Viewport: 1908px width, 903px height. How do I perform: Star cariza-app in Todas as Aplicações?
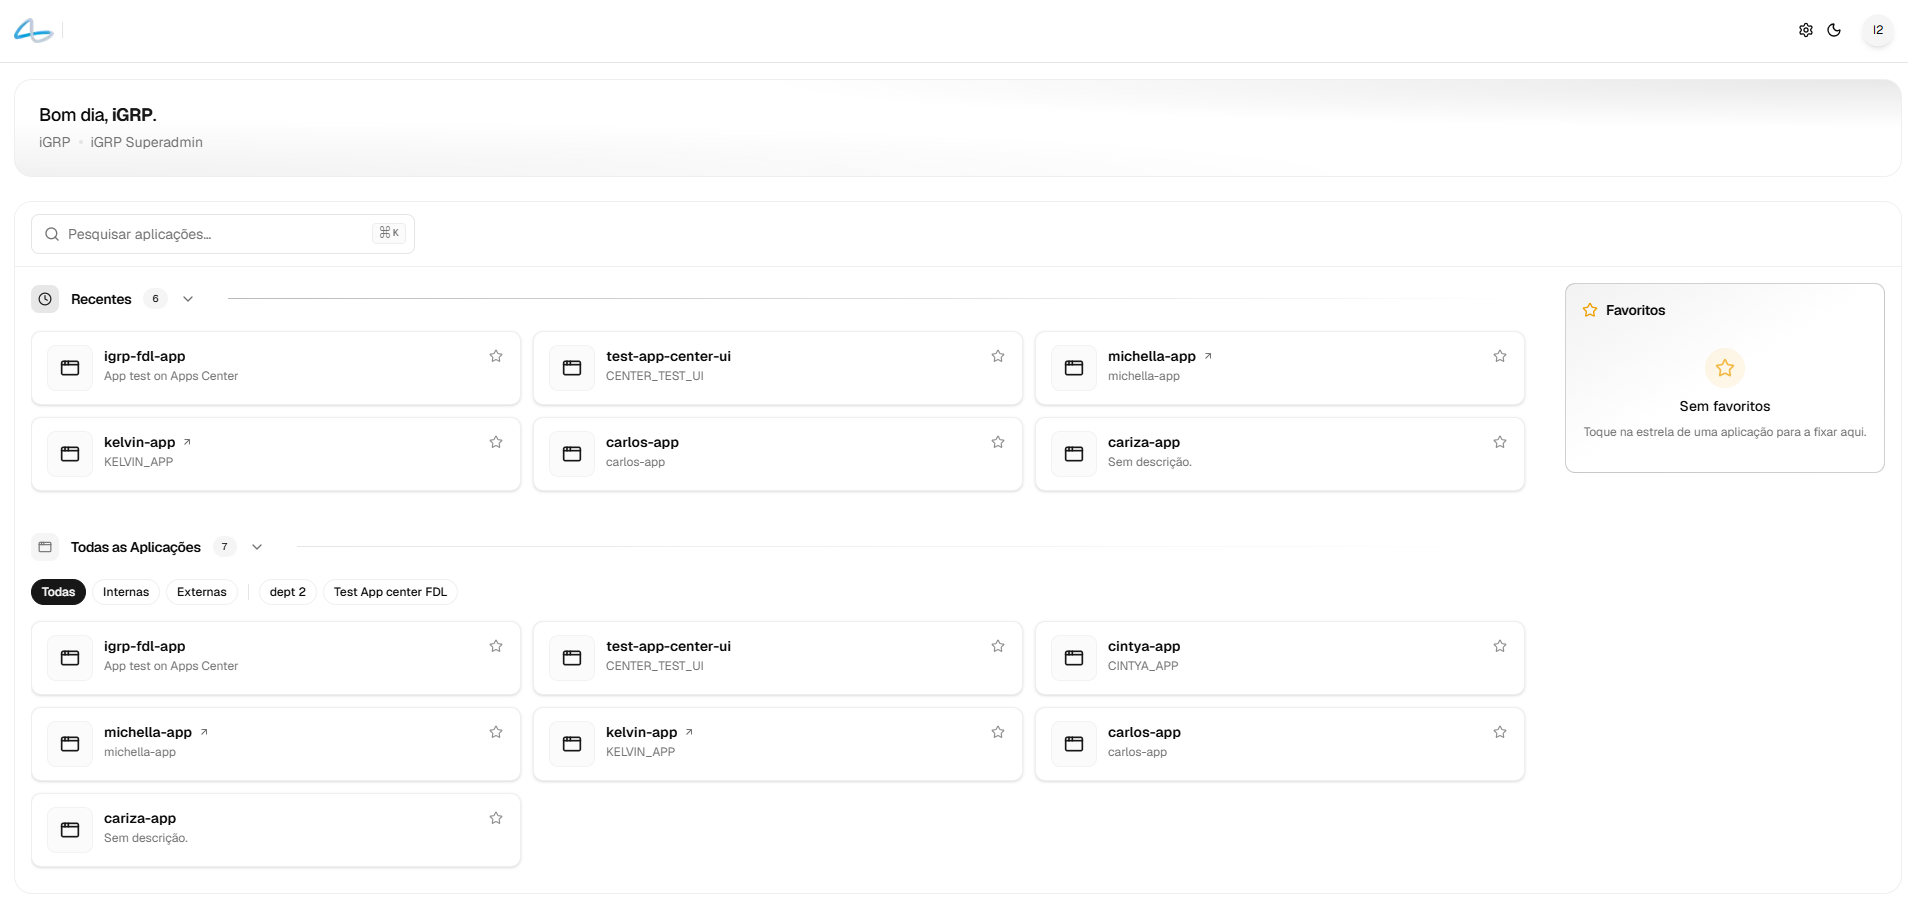pos(496,818)
